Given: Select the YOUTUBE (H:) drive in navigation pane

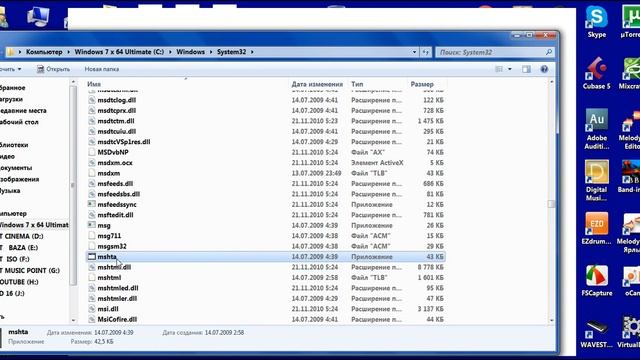Looking at the screenshot, I should (19, 282).
